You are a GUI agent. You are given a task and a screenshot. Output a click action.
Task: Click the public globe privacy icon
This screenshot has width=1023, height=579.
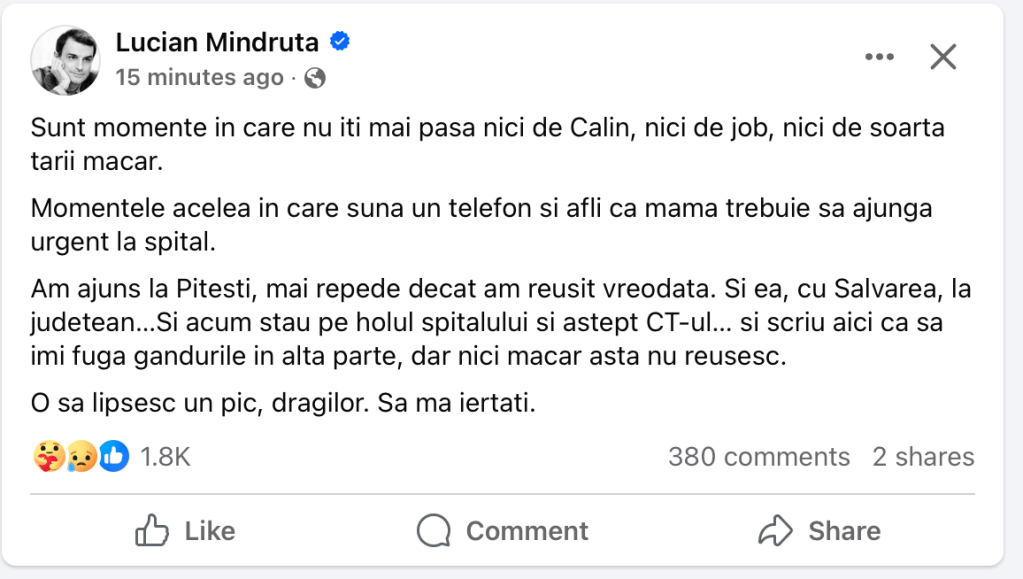(313, 77)
